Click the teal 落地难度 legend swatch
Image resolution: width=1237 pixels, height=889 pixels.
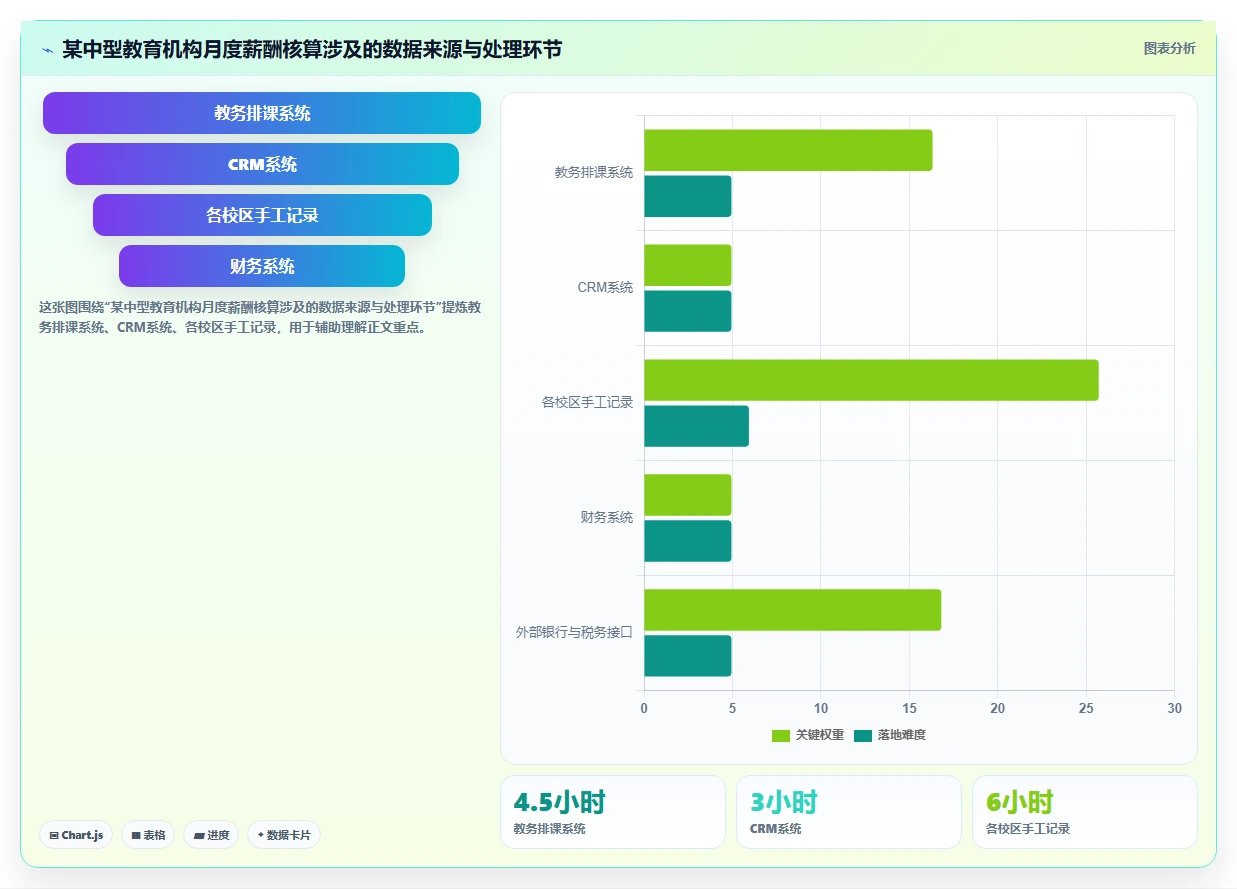[x=863, y=736]
